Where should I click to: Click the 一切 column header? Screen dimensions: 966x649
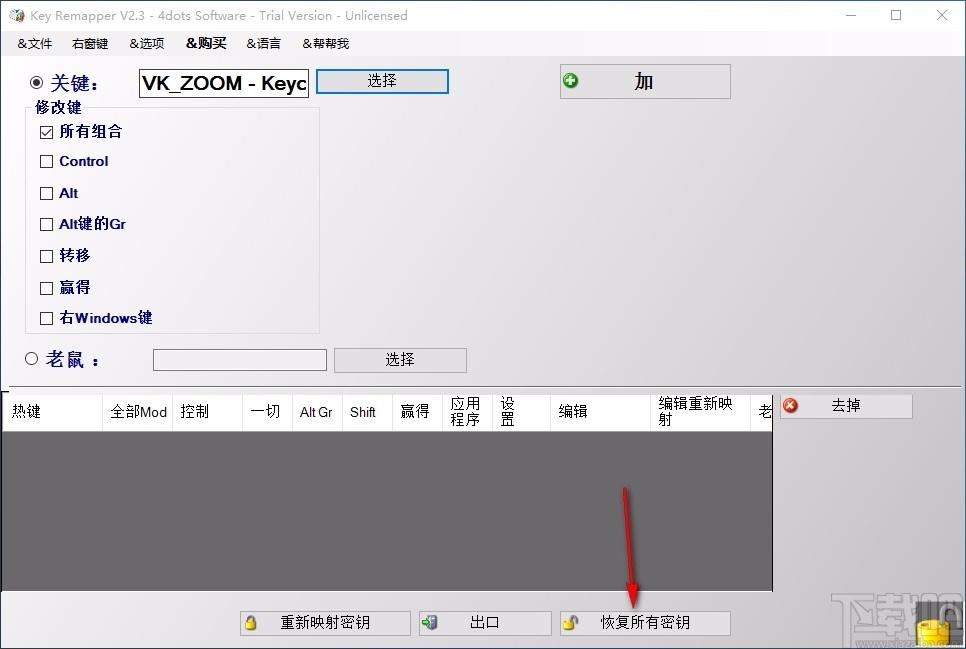pos(267,412)
